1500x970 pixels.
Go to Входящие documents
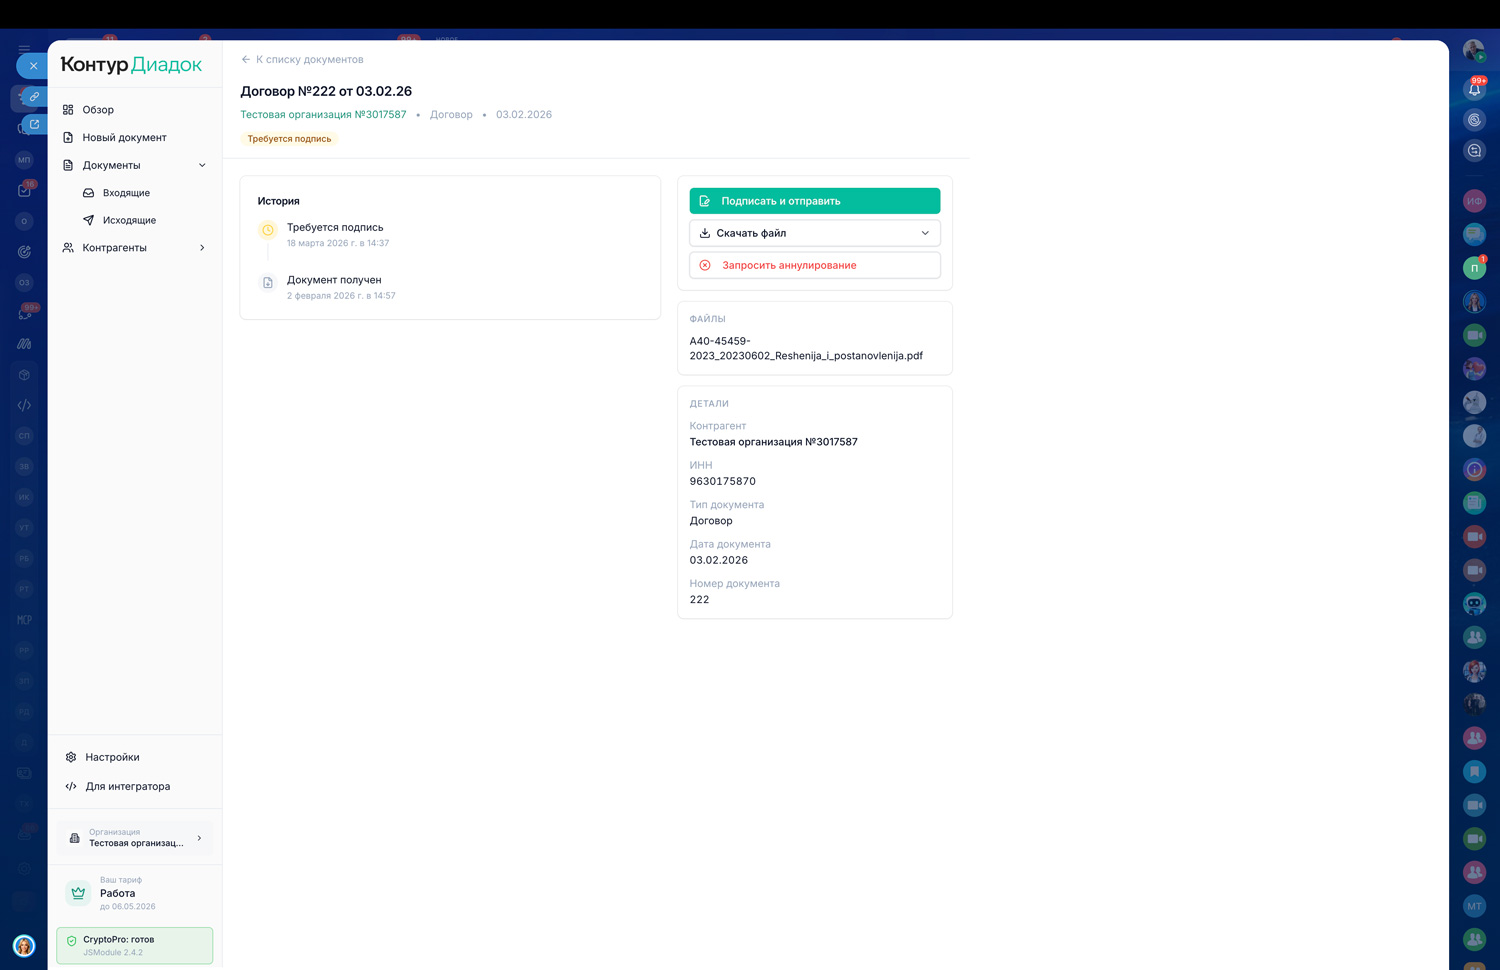126,193
